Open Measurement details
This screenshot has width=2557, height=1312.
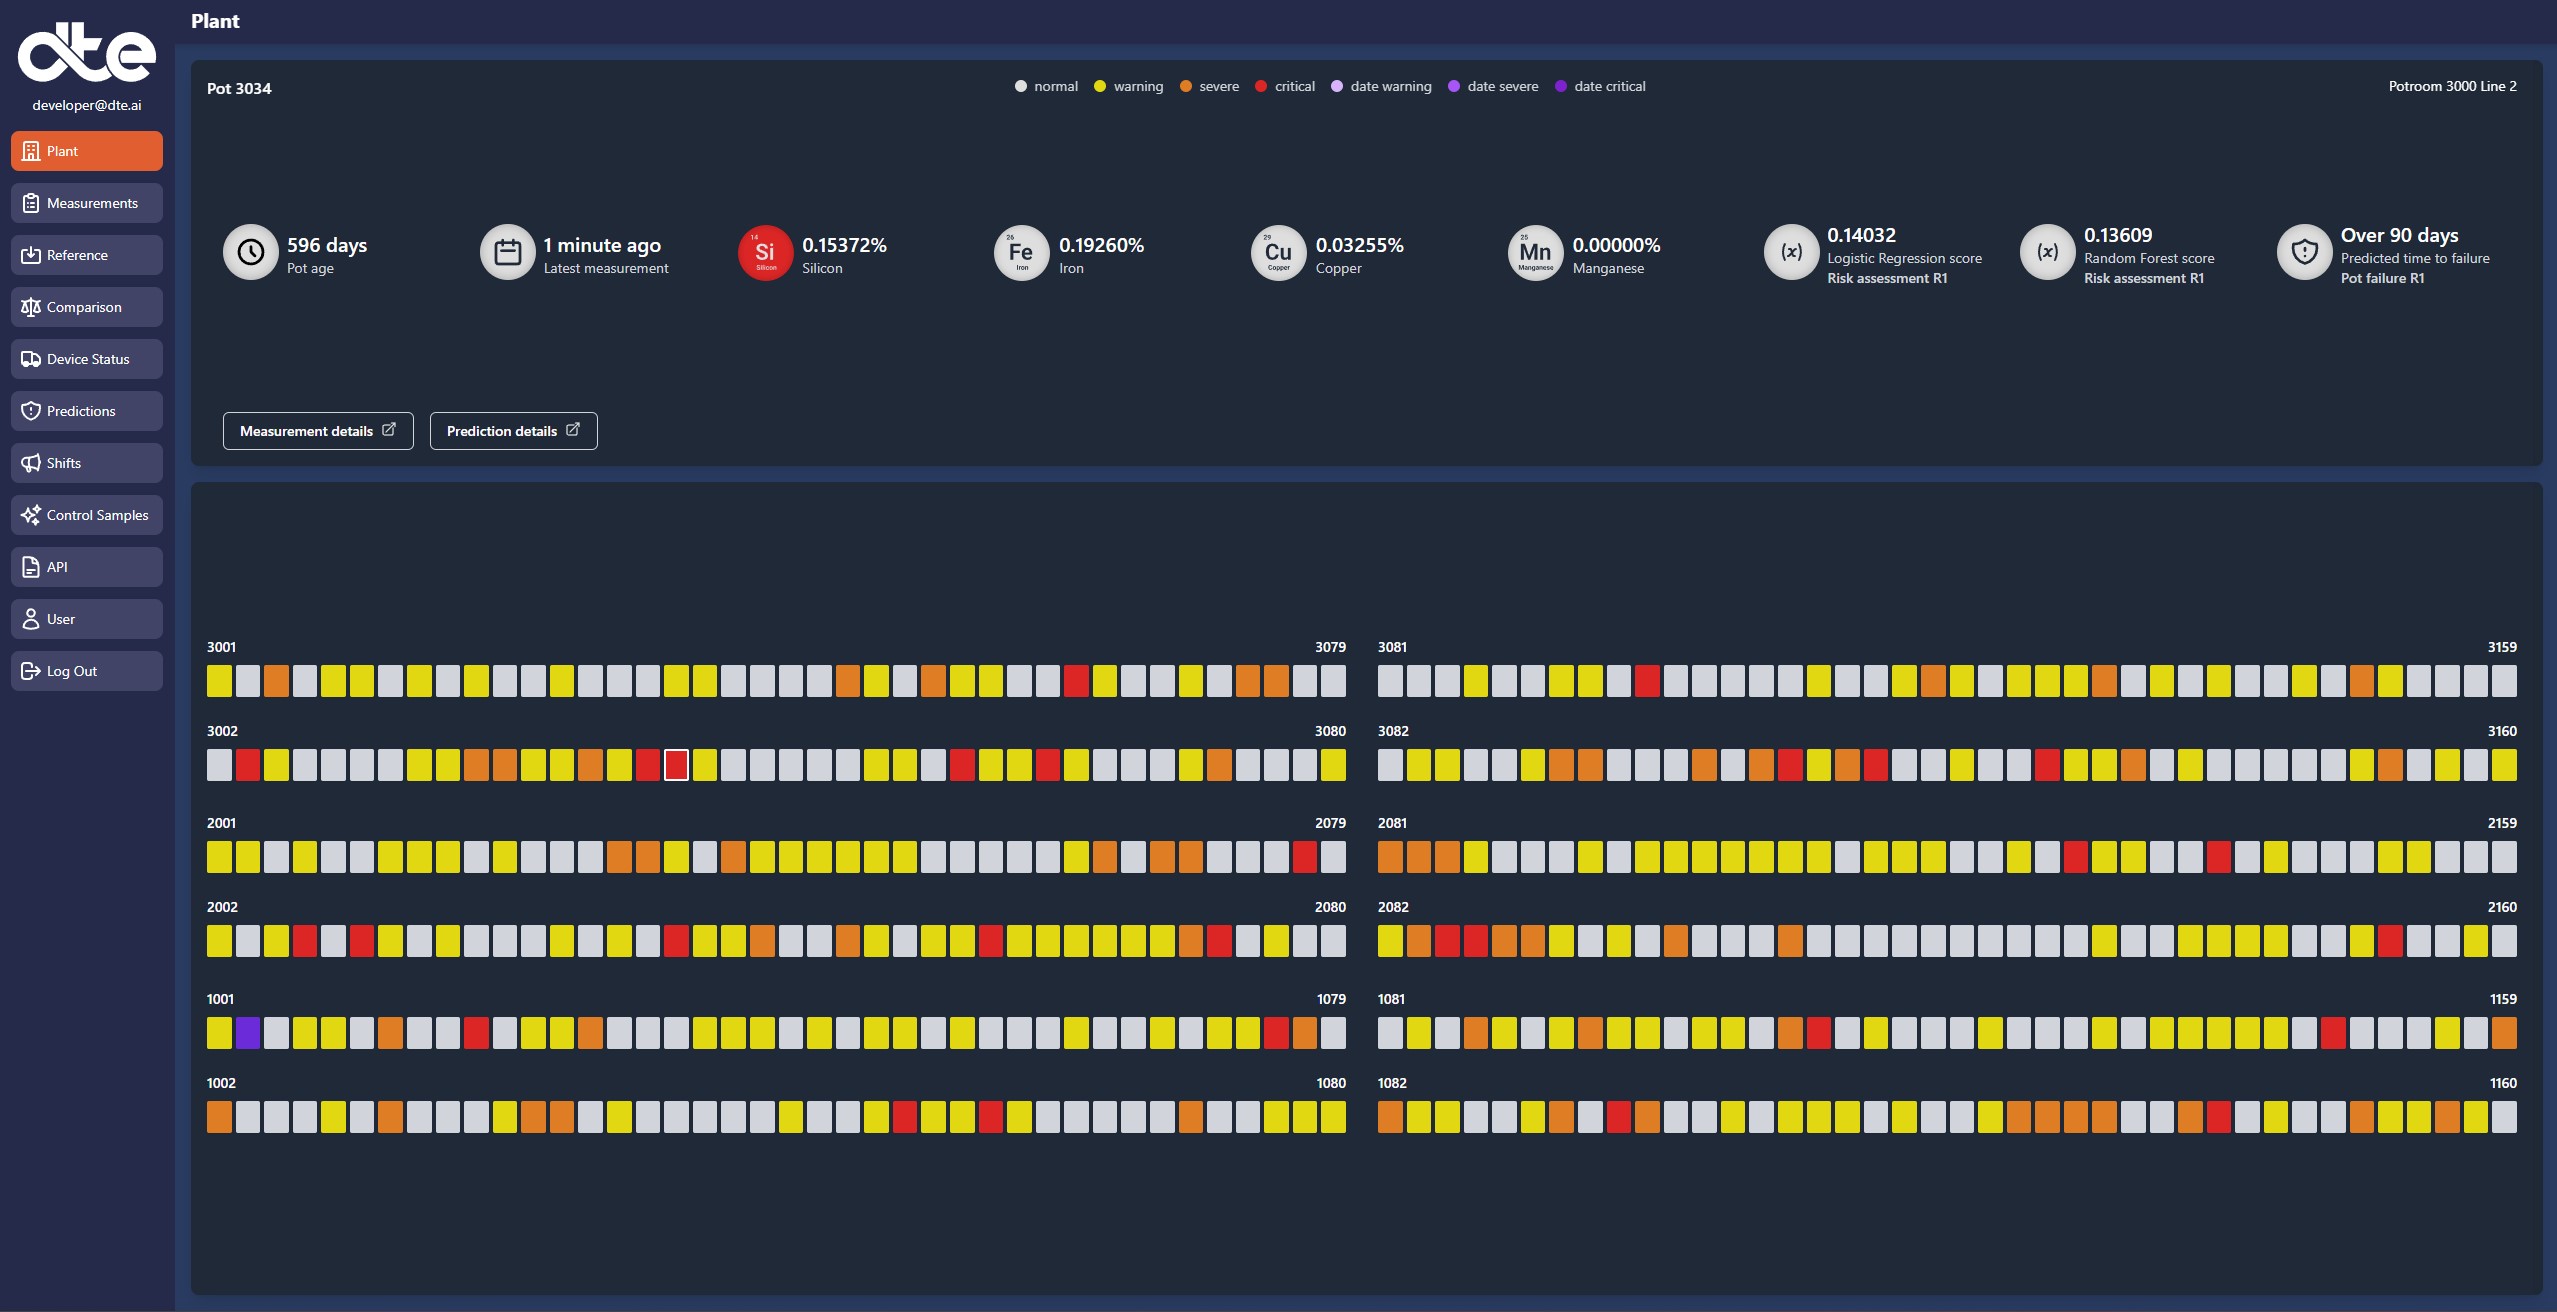(x=318, y=431)
